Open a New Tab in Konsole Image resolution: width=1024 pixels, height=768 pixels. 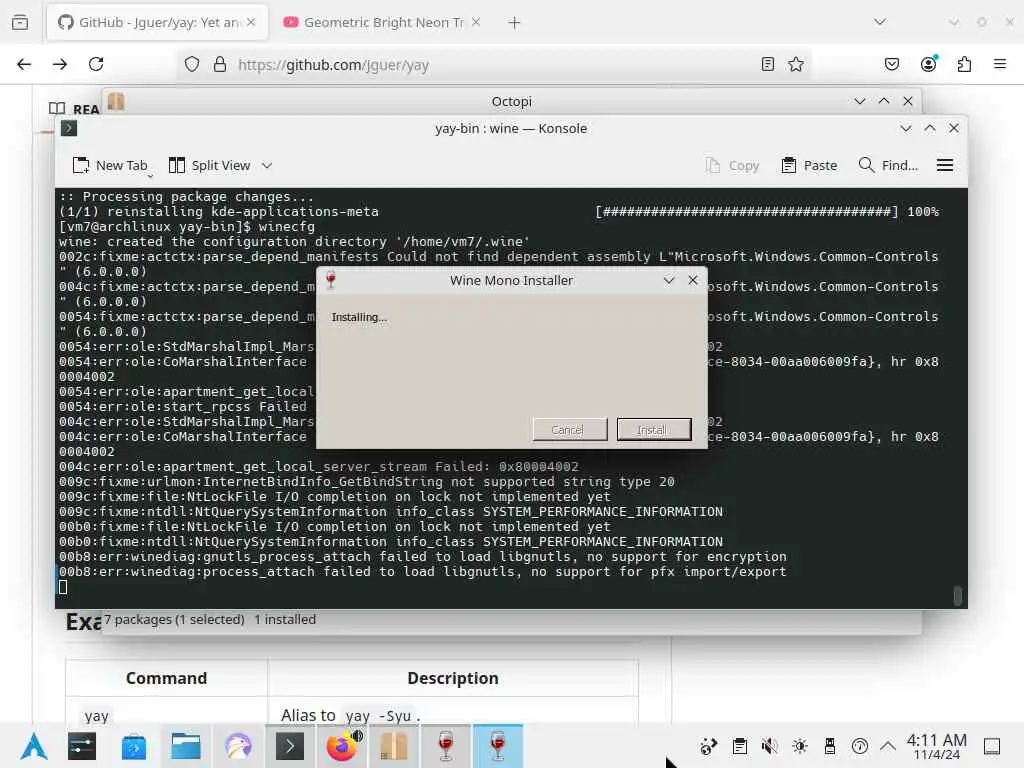click(x=110, y=165)
